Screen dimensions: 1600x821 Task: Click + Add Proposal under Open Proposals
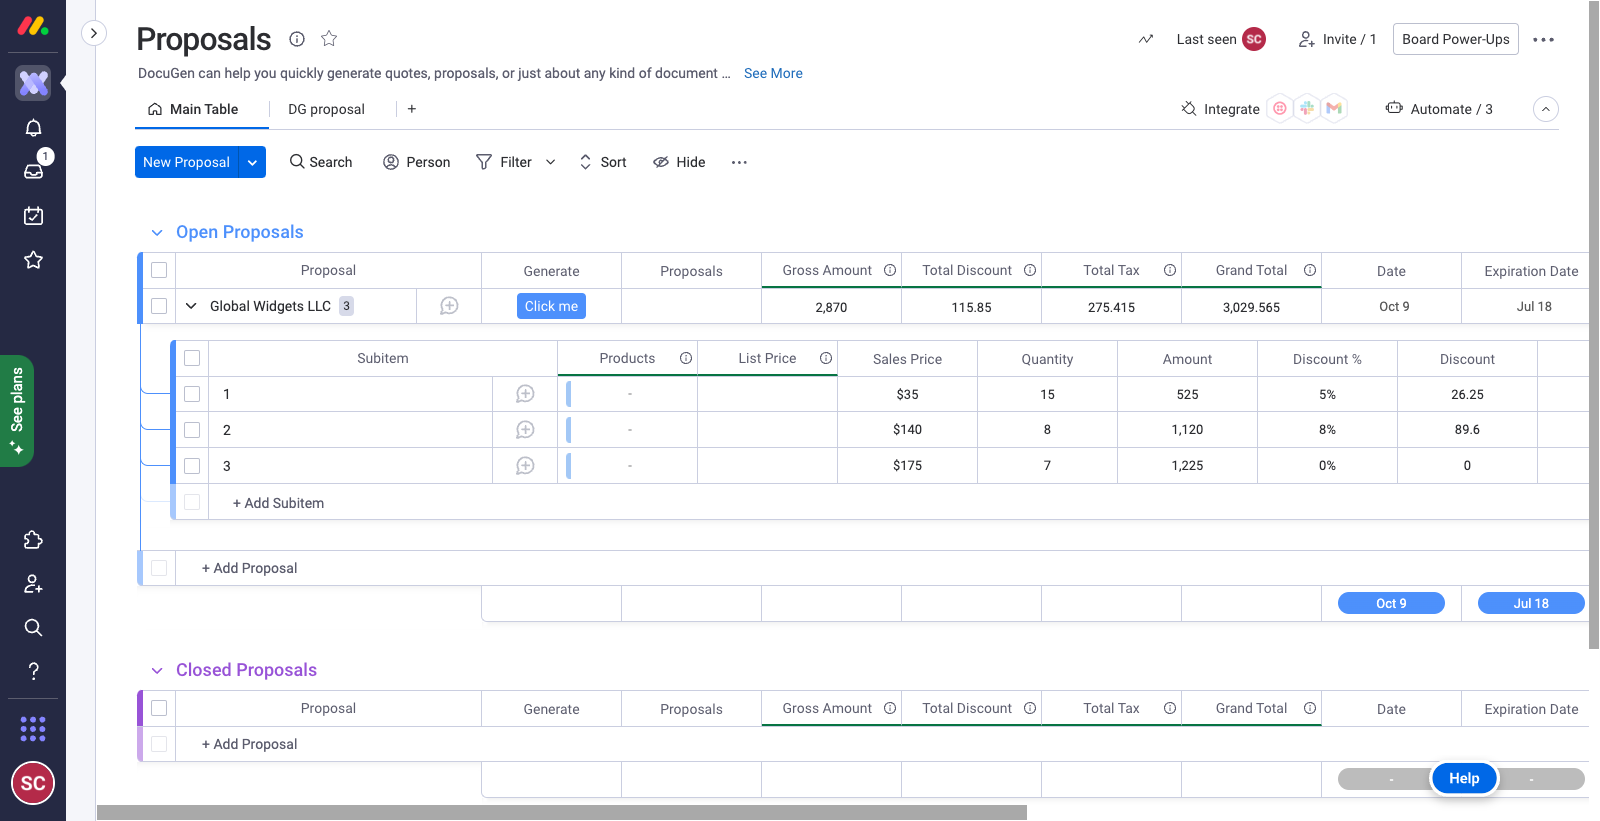(250, 568)
